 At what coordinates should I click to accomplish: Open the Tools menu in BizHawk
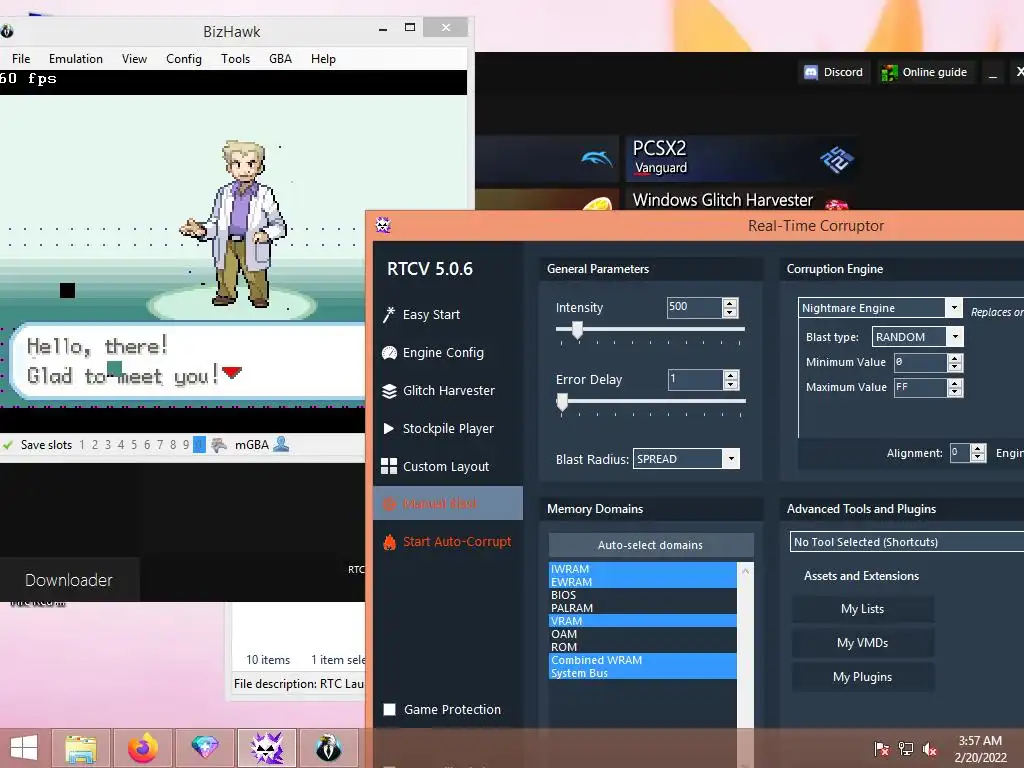point(235,59)
